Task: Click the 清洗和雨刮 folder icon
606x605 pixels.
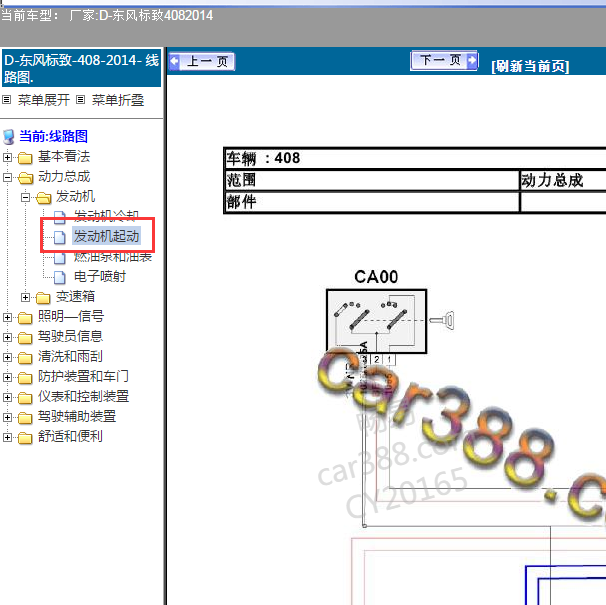Action: point(25,358)
